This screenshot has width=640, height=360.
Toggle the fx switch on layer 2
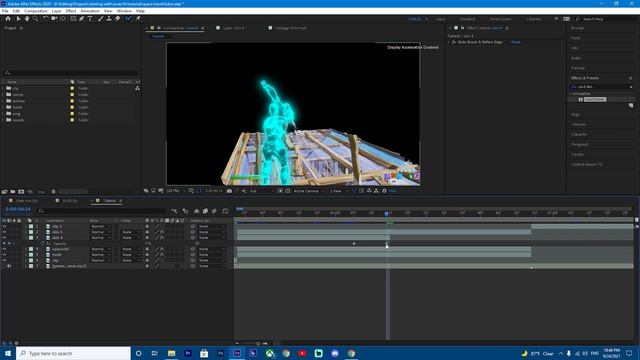[x=162, y=232]
